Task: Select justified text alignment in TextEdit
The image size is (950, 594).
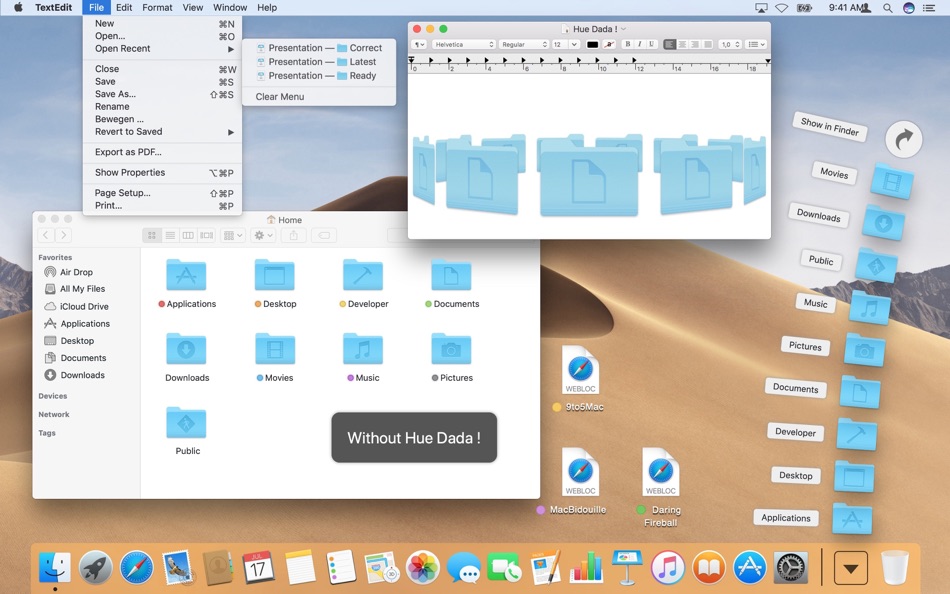Action: [706, 44]
